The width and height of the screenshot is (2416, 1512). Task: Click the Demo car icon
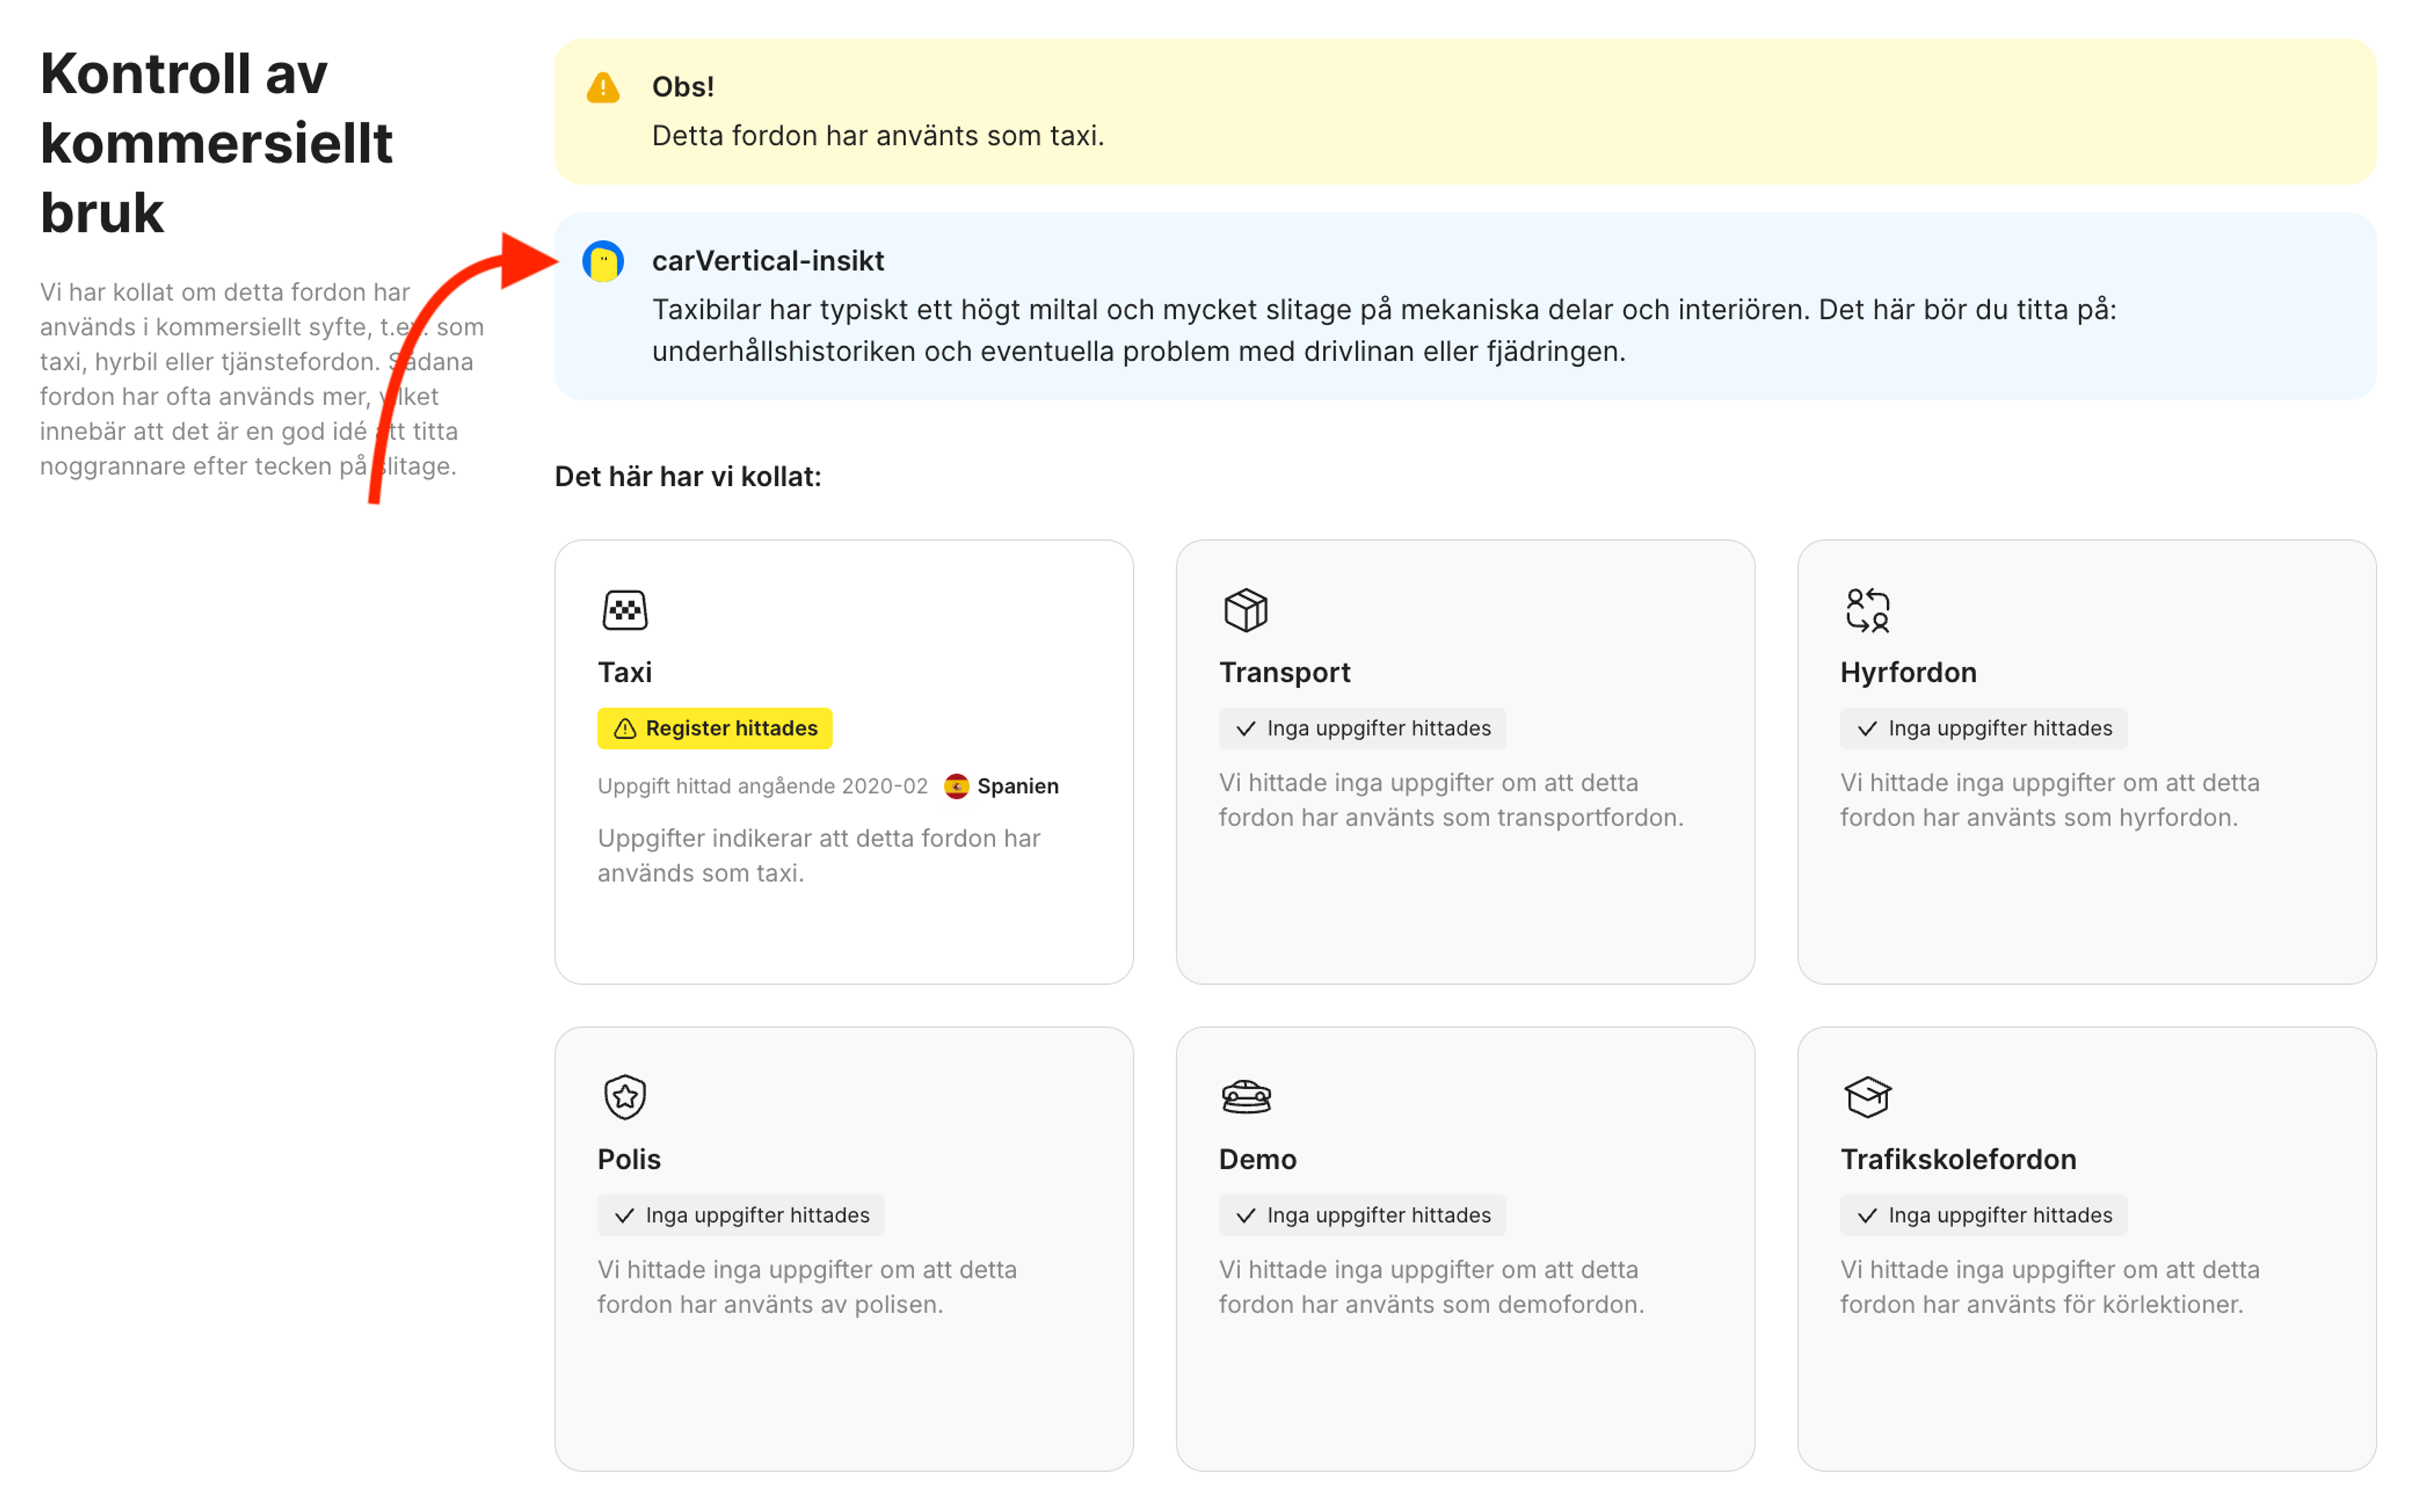(1245, 1097)
